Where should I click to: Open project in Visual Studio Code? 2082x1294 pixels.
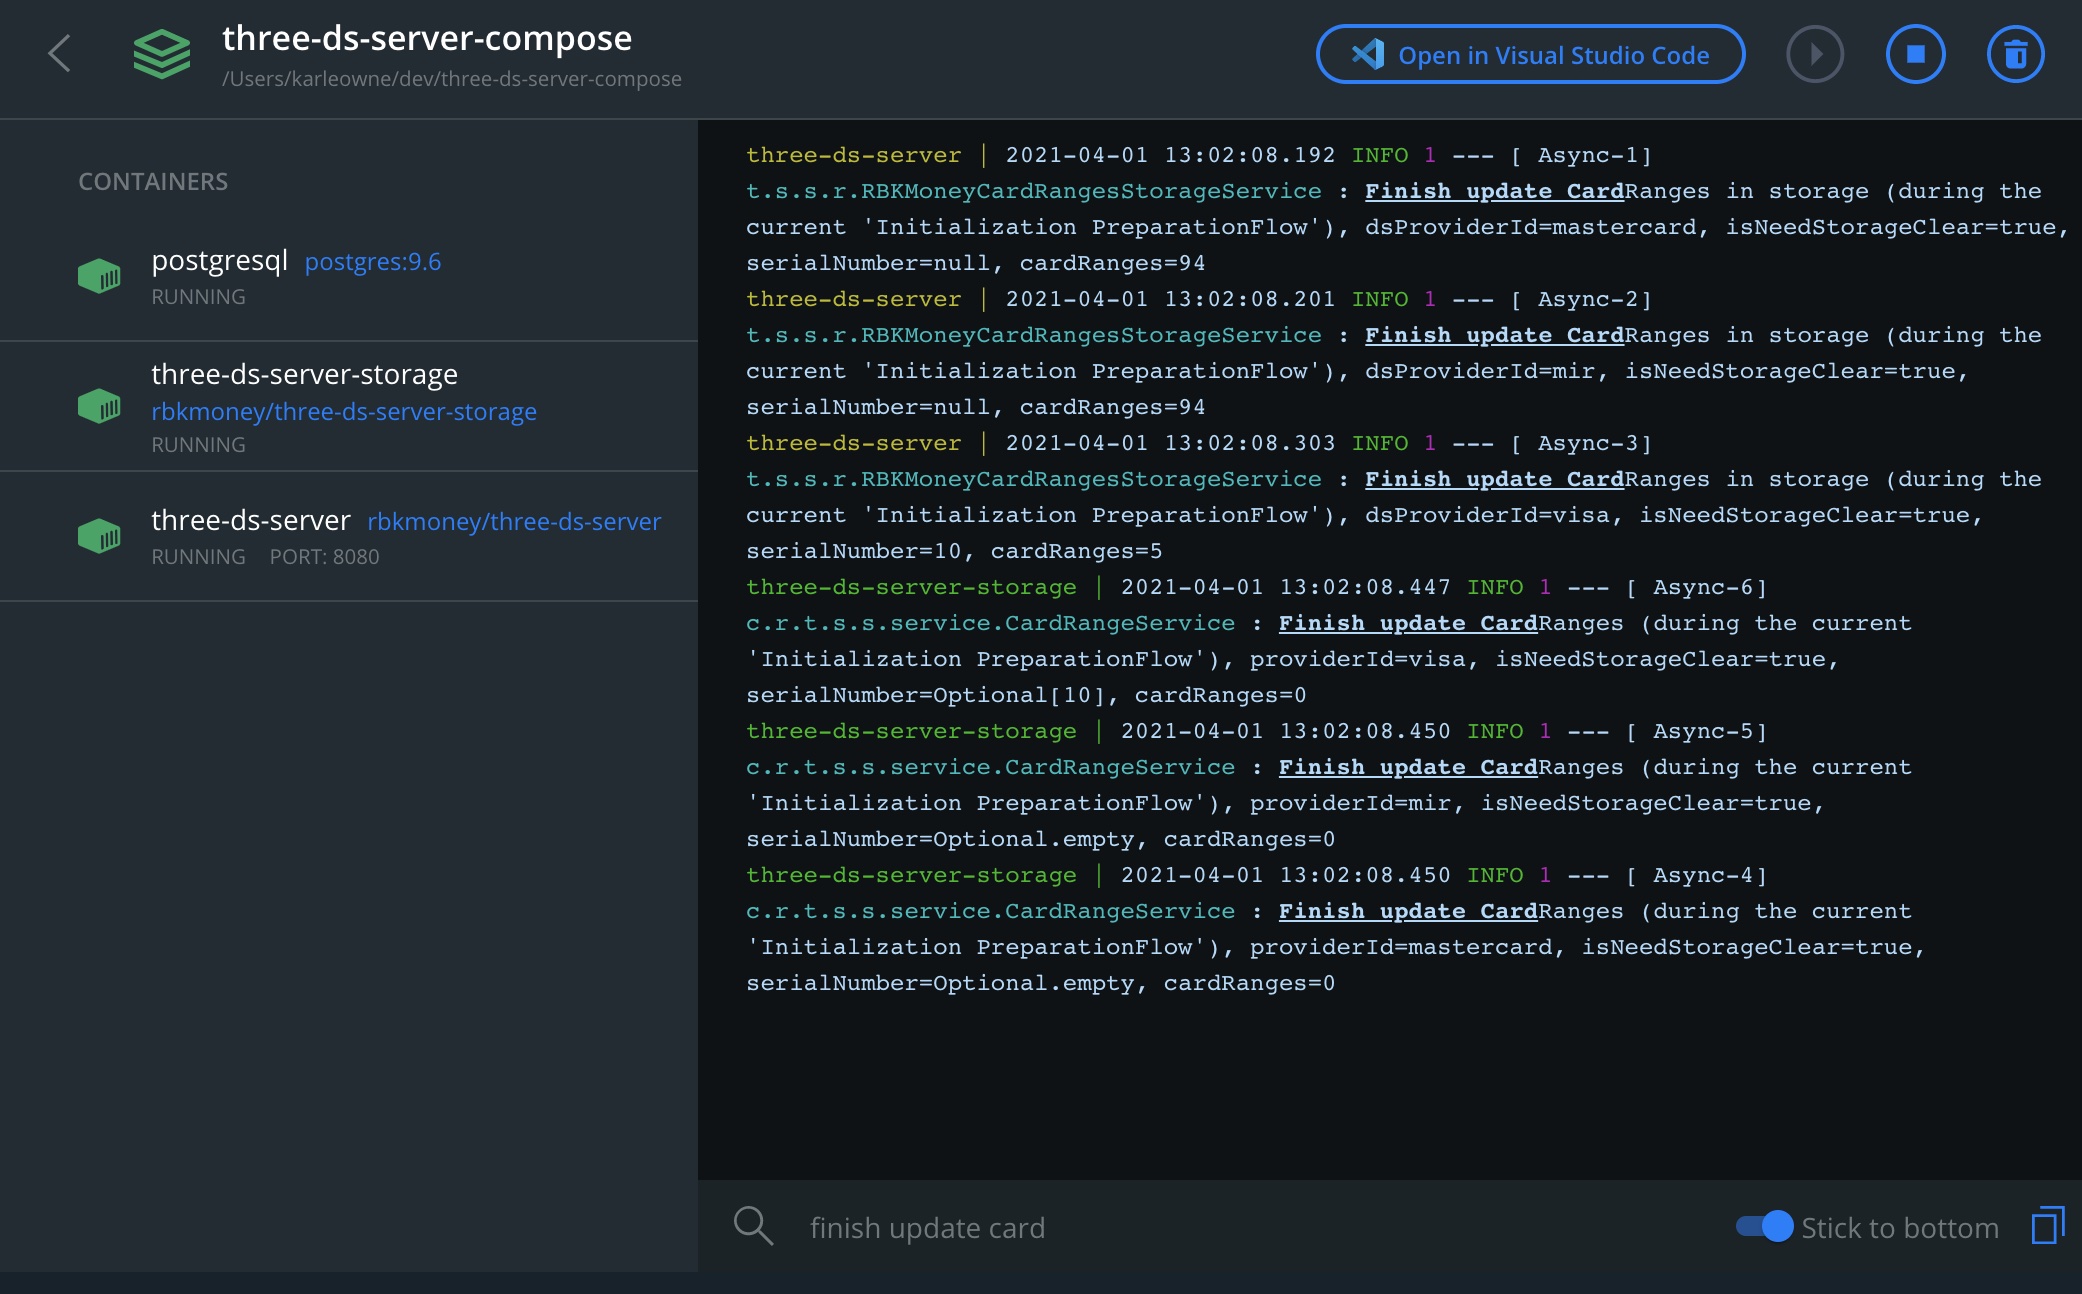click(x=1530, y=55)
